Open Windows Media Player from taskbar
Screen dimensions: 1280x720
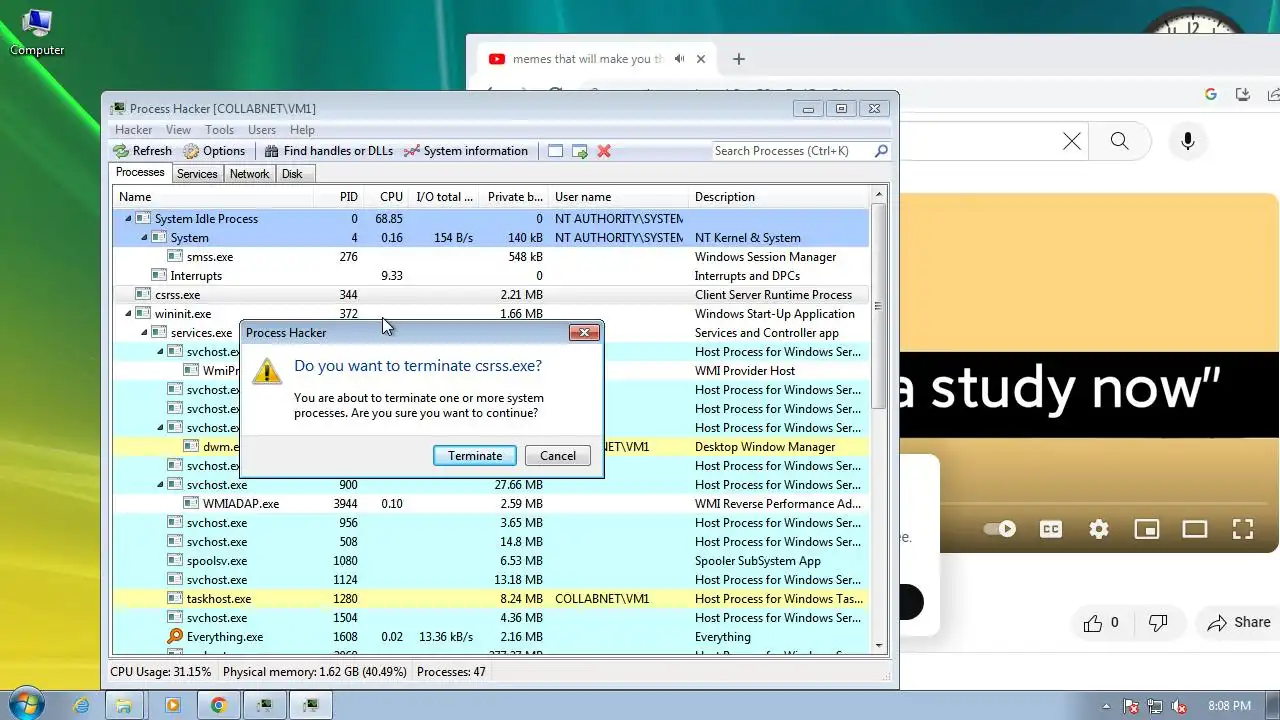pyautogui.click(x=172, y=705)
